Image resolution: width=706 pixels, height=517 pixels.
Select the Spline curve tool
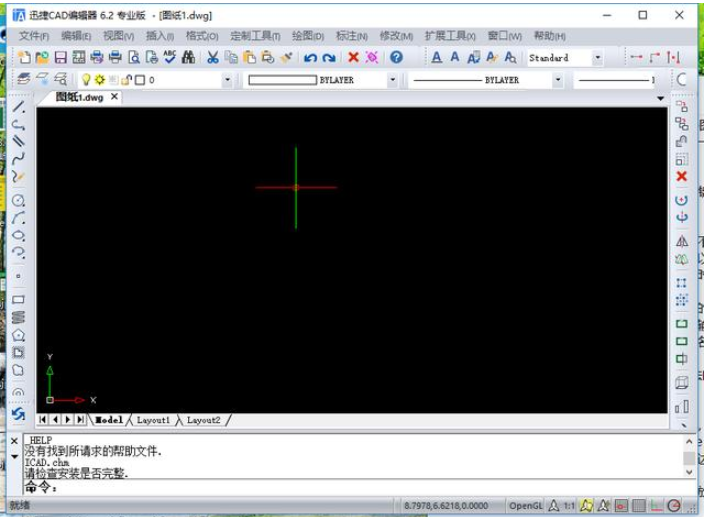pyautogui.click(x=18, y=159)
